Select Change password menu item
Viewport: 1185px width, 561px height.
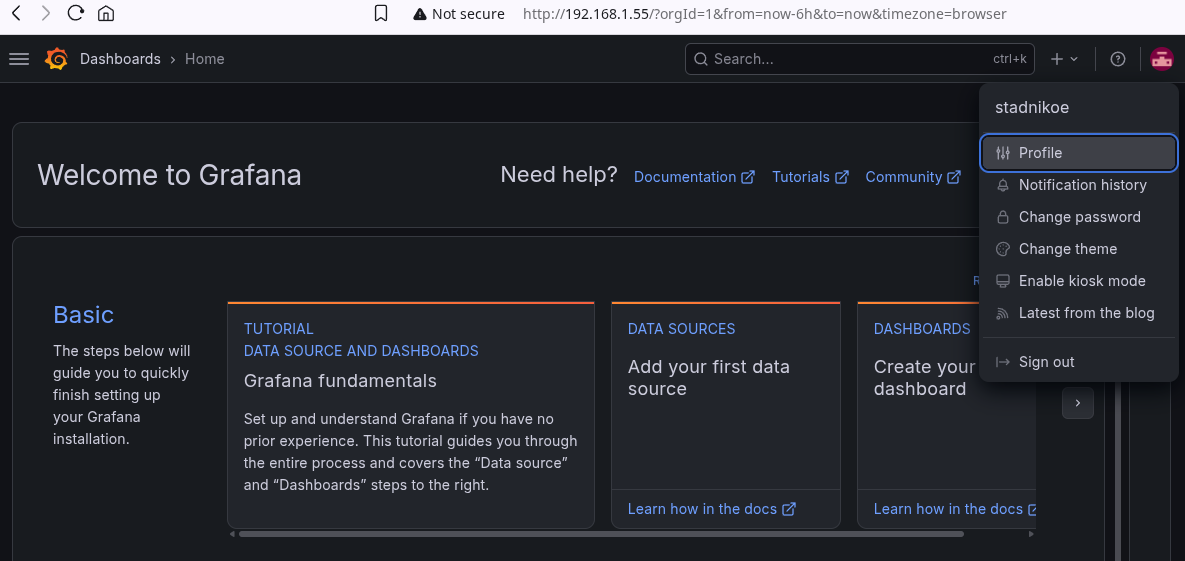point(1078,217)
